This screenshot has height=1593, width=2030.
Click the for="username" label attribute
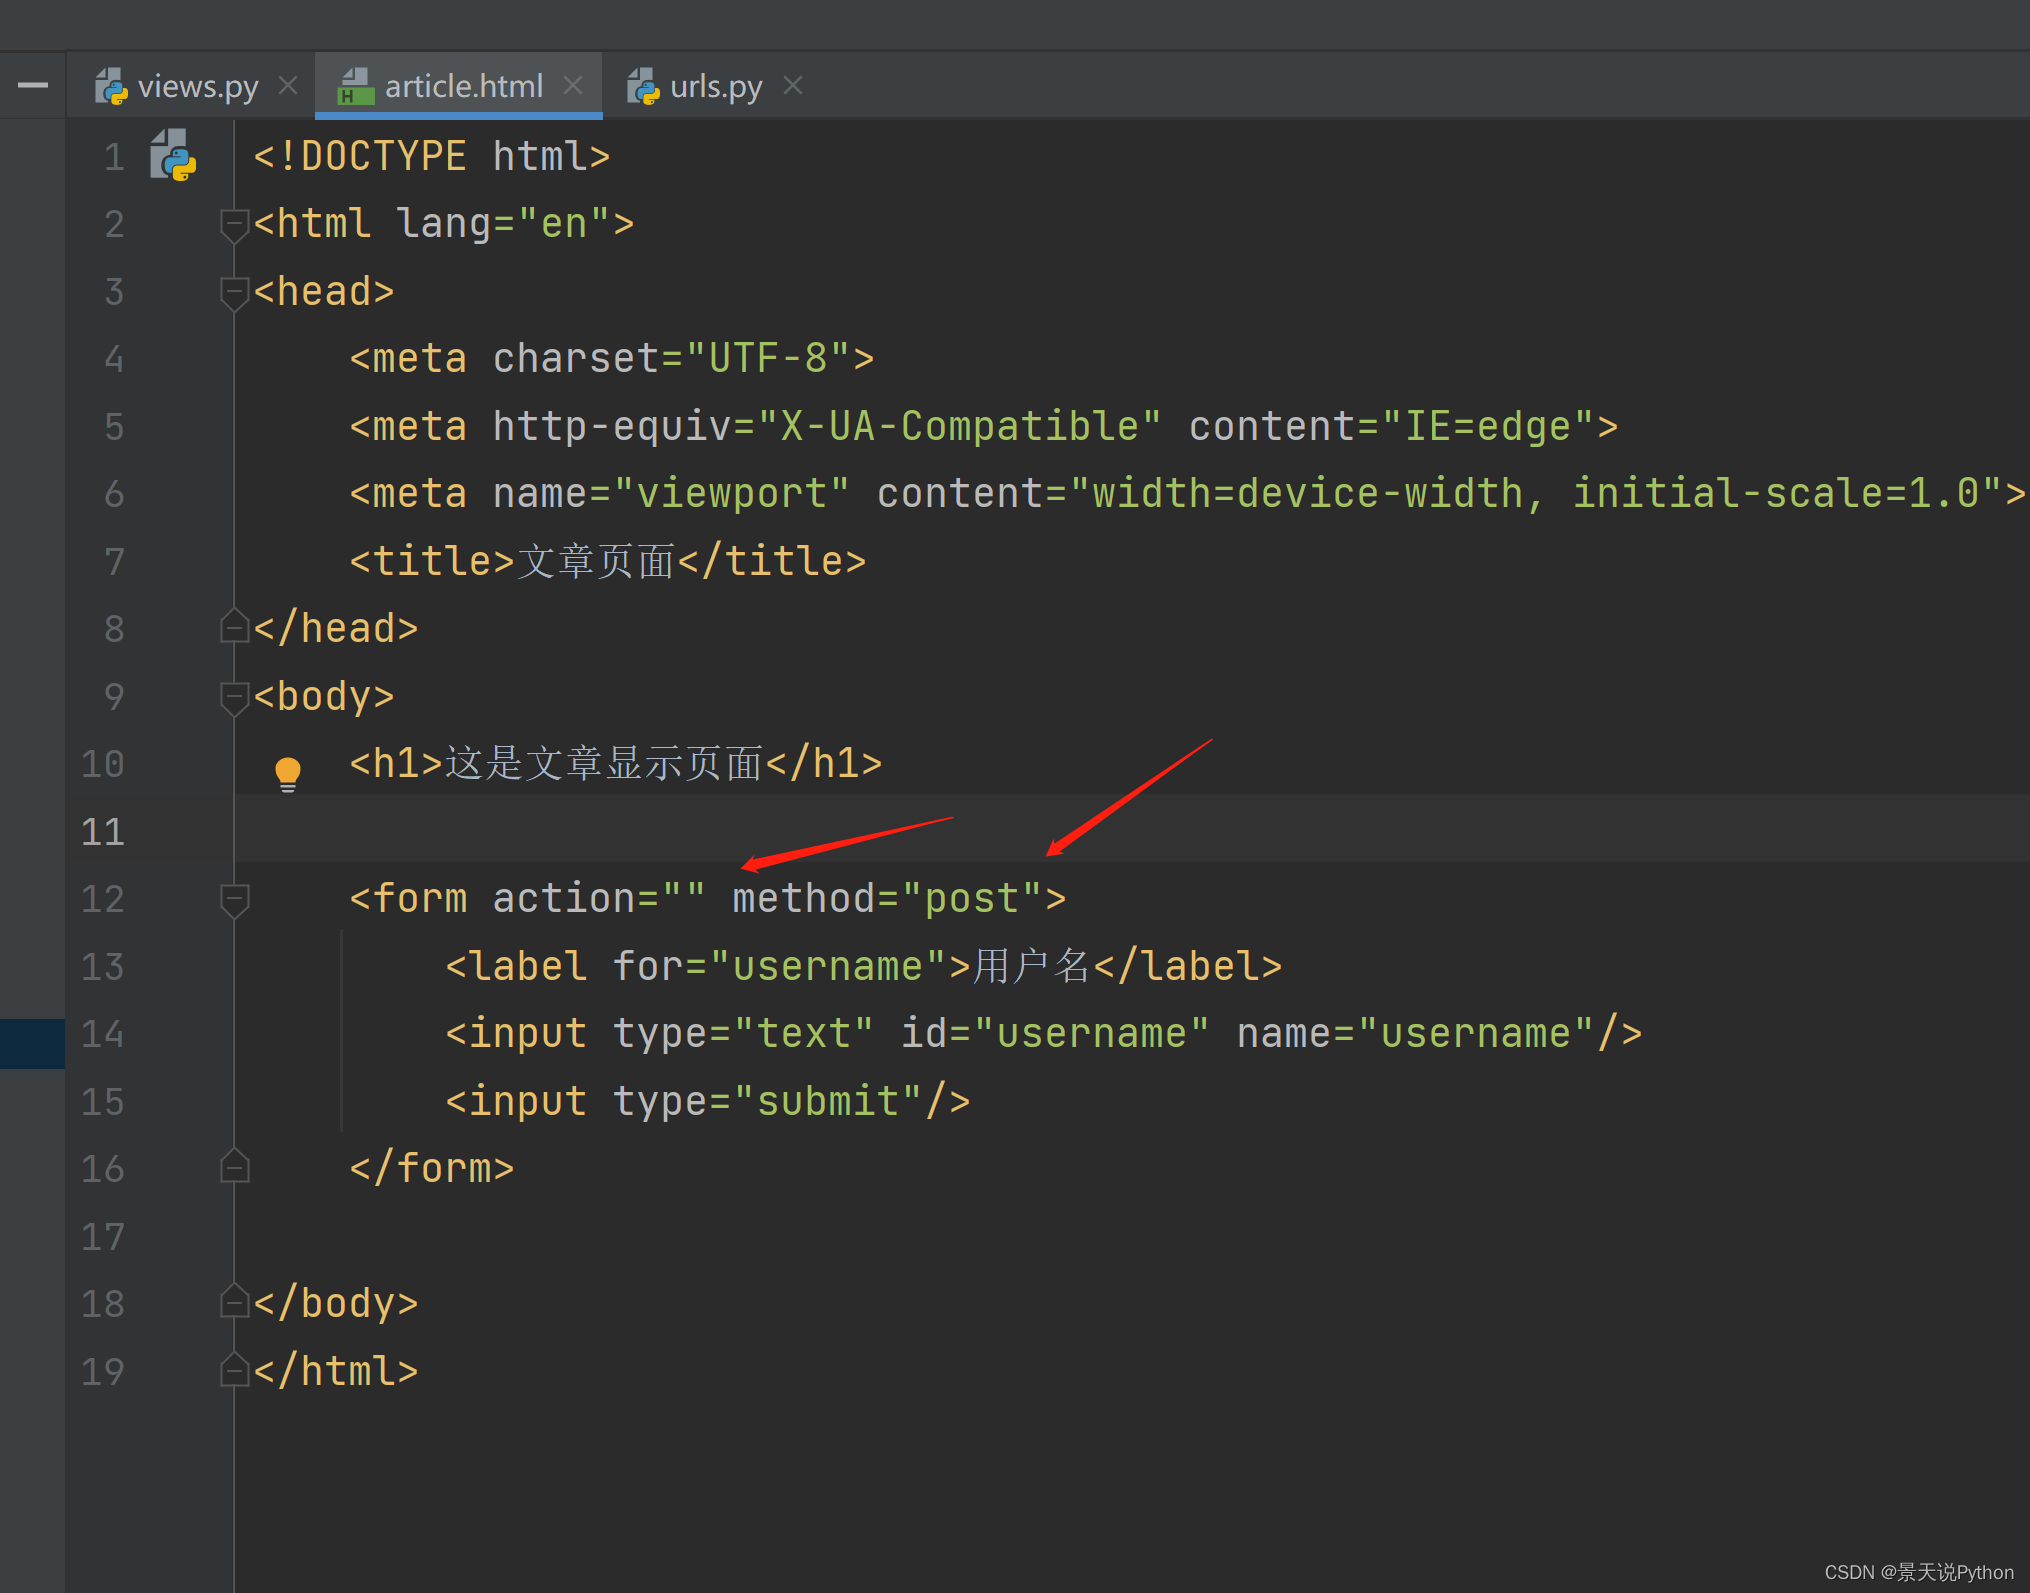coord(779,966)
